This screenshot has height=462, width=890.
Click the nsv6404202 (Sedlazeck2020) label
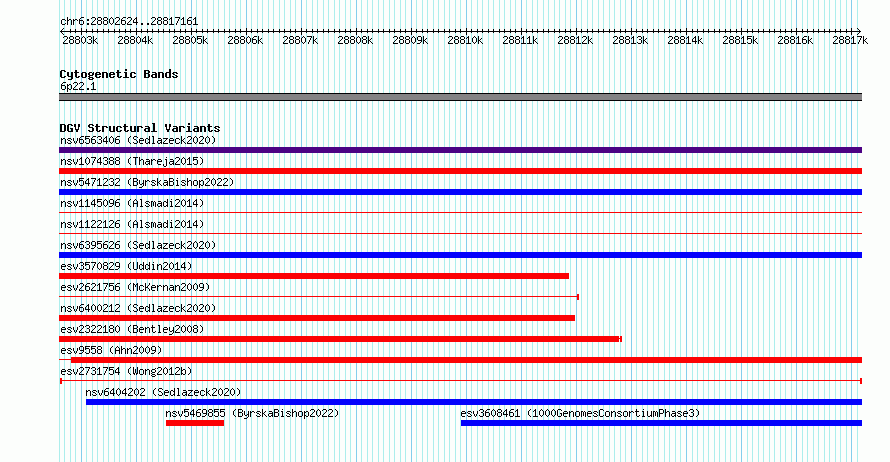click(x=163, y=392)
